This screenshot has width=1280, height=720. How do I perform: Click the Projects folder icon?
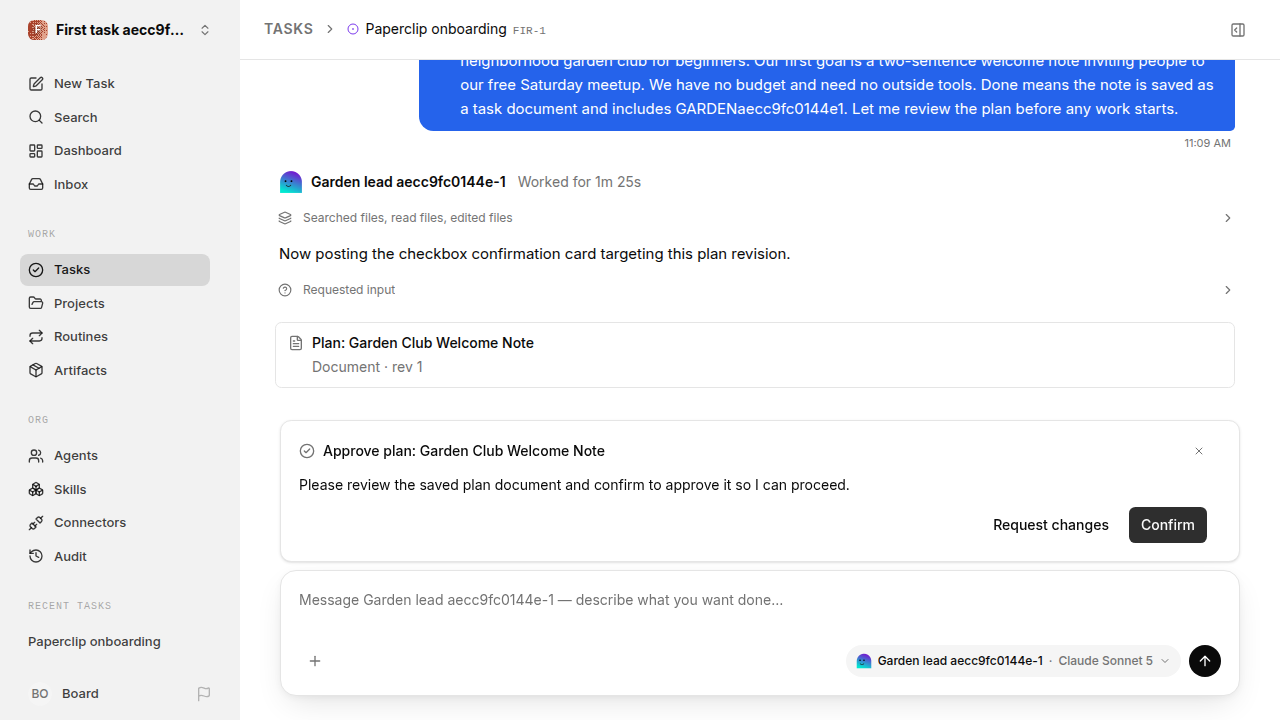36,303
